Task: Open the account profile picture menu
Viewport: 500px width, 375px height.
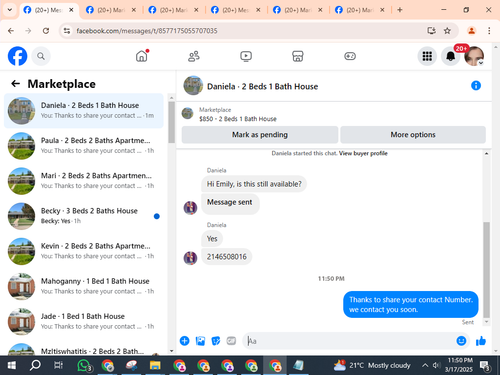Action: pos(474,56)
